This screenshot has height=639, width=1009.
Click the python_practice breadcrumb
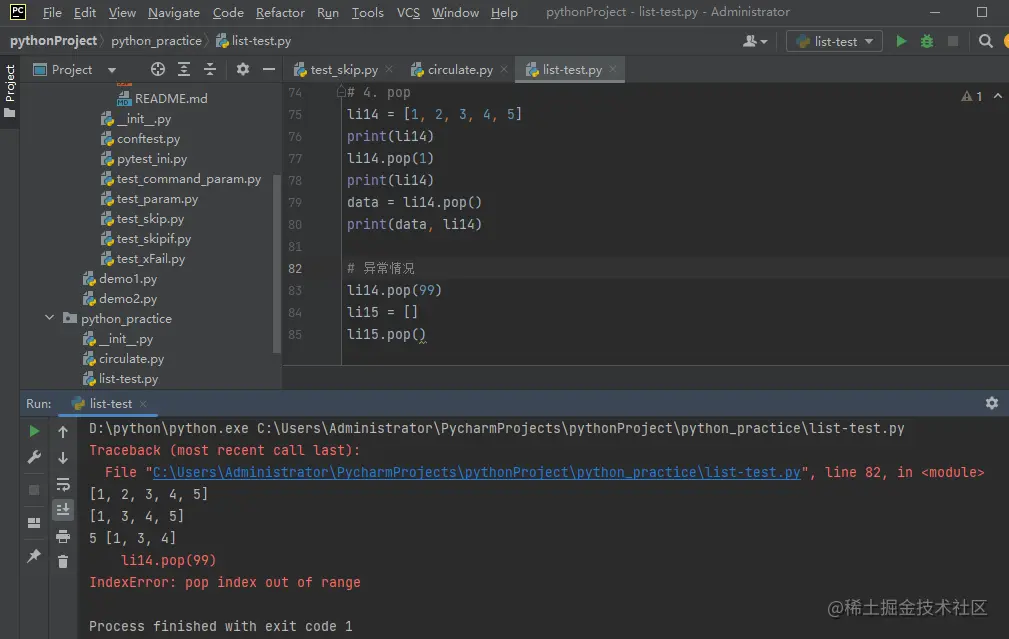pos(156,41)
